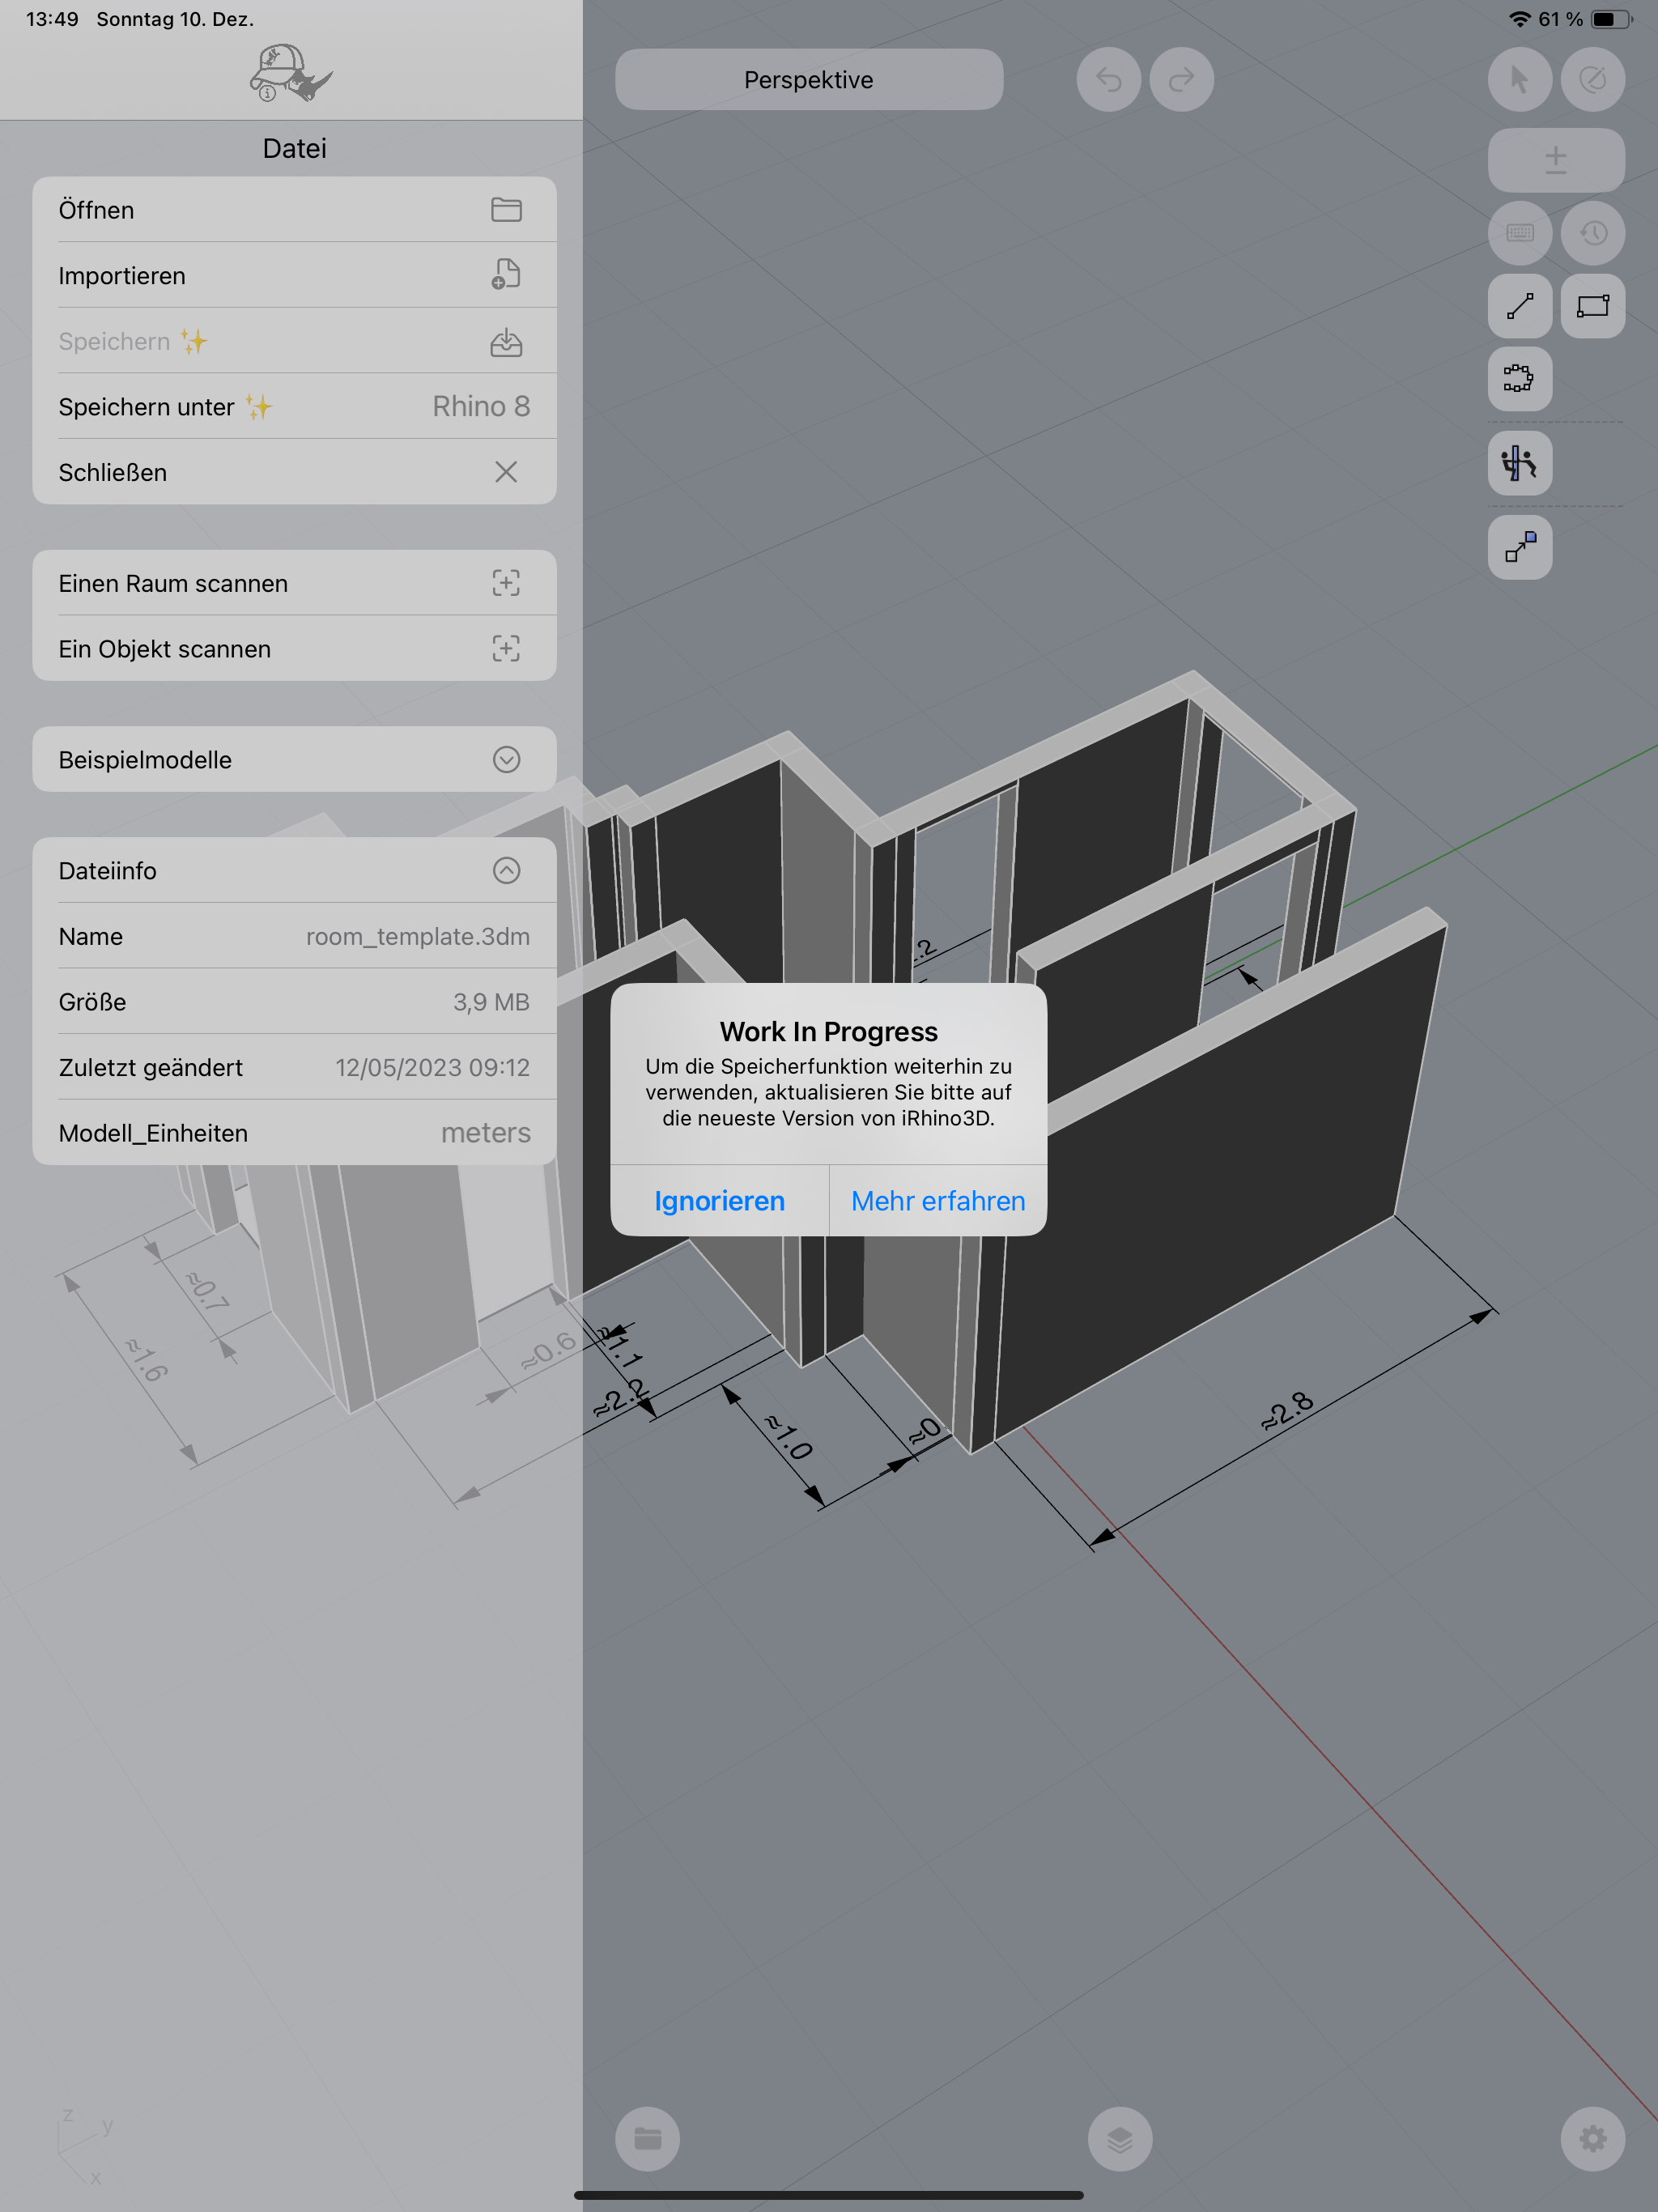
Task: Expand the Beispielmodelle list
Action: coord(506,760)
